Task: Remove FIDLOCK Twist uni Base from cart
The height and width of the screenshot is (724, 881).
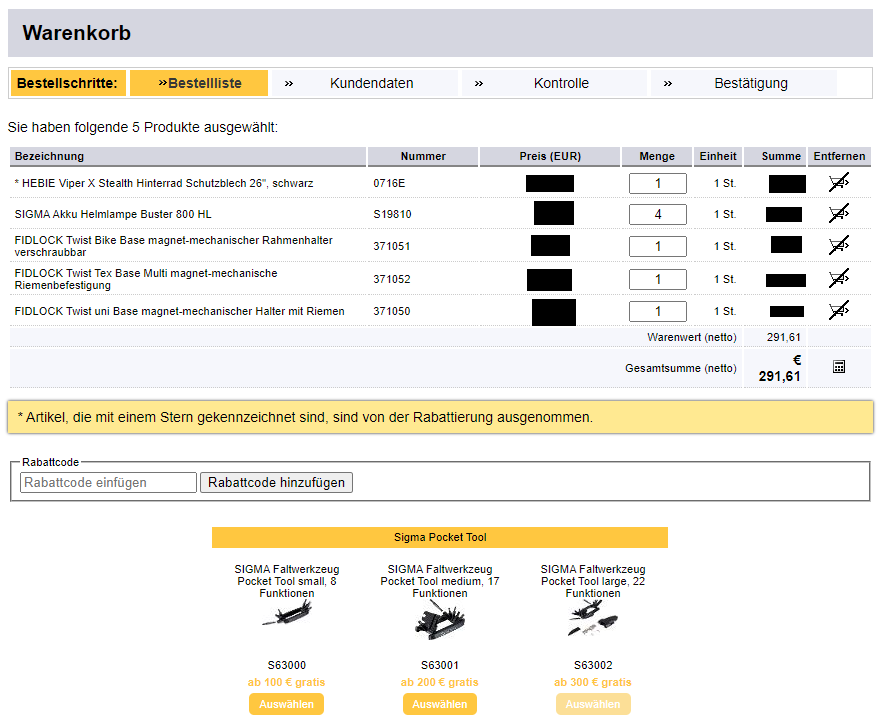Action: [x=838, y=311]
